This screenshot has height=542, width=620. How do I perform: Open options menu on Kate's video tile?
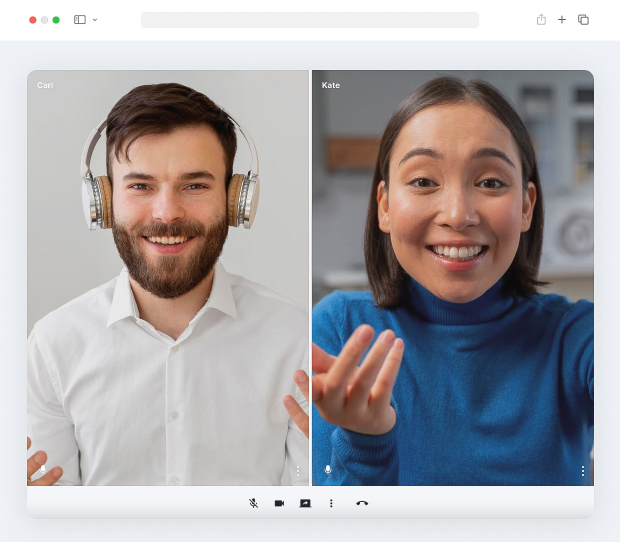583,470
